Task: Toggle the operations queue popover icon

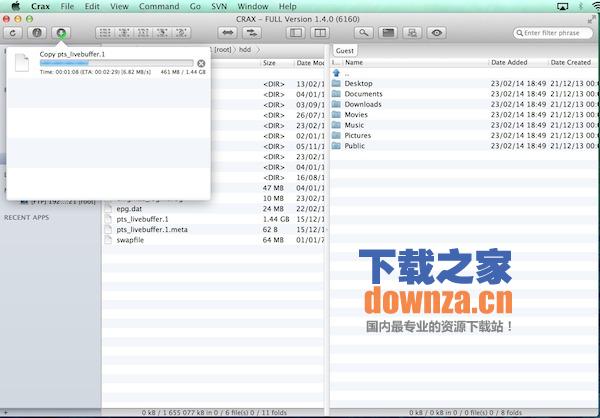Action: click(x=61, y=33)
